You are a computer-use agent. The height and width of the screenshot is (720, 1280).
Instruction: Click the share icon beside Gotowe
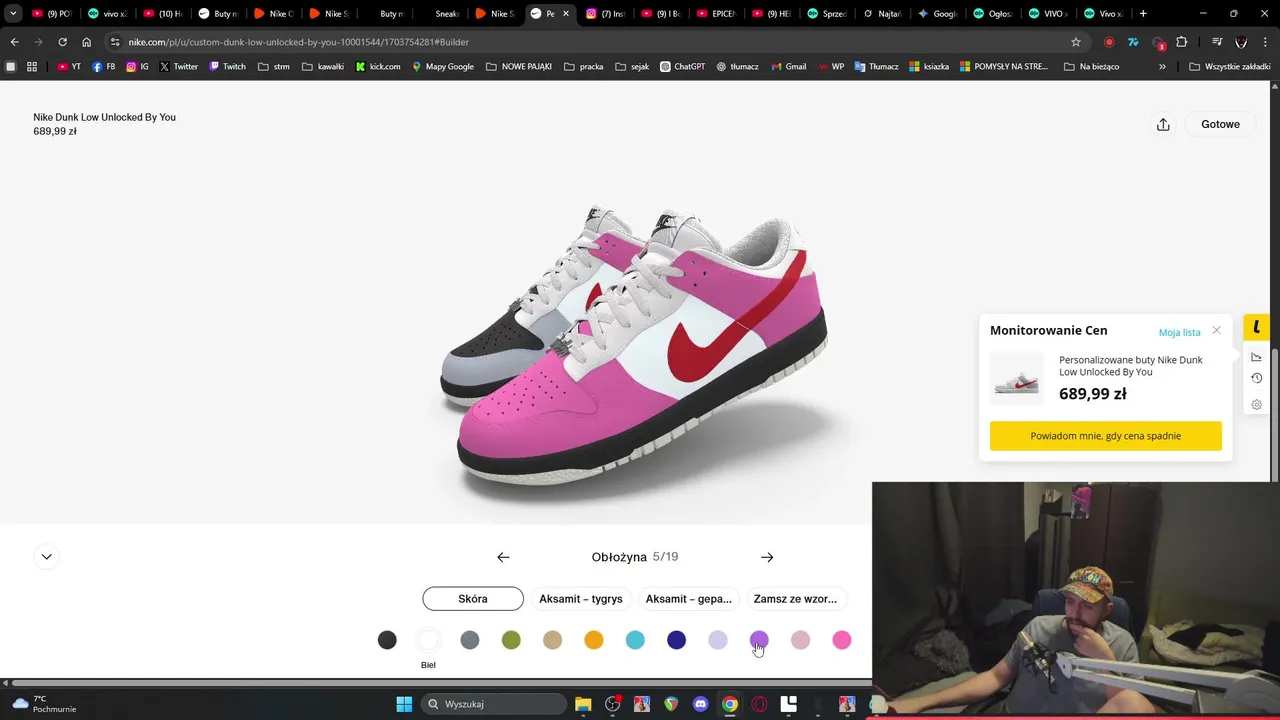(1163, 124)
